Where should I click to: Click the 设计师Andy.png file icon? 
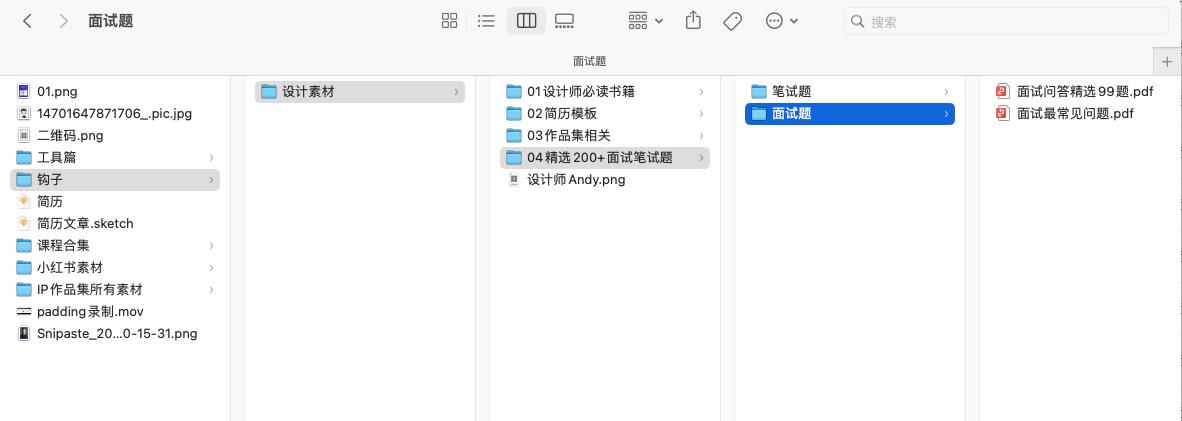tap(513, 180)
